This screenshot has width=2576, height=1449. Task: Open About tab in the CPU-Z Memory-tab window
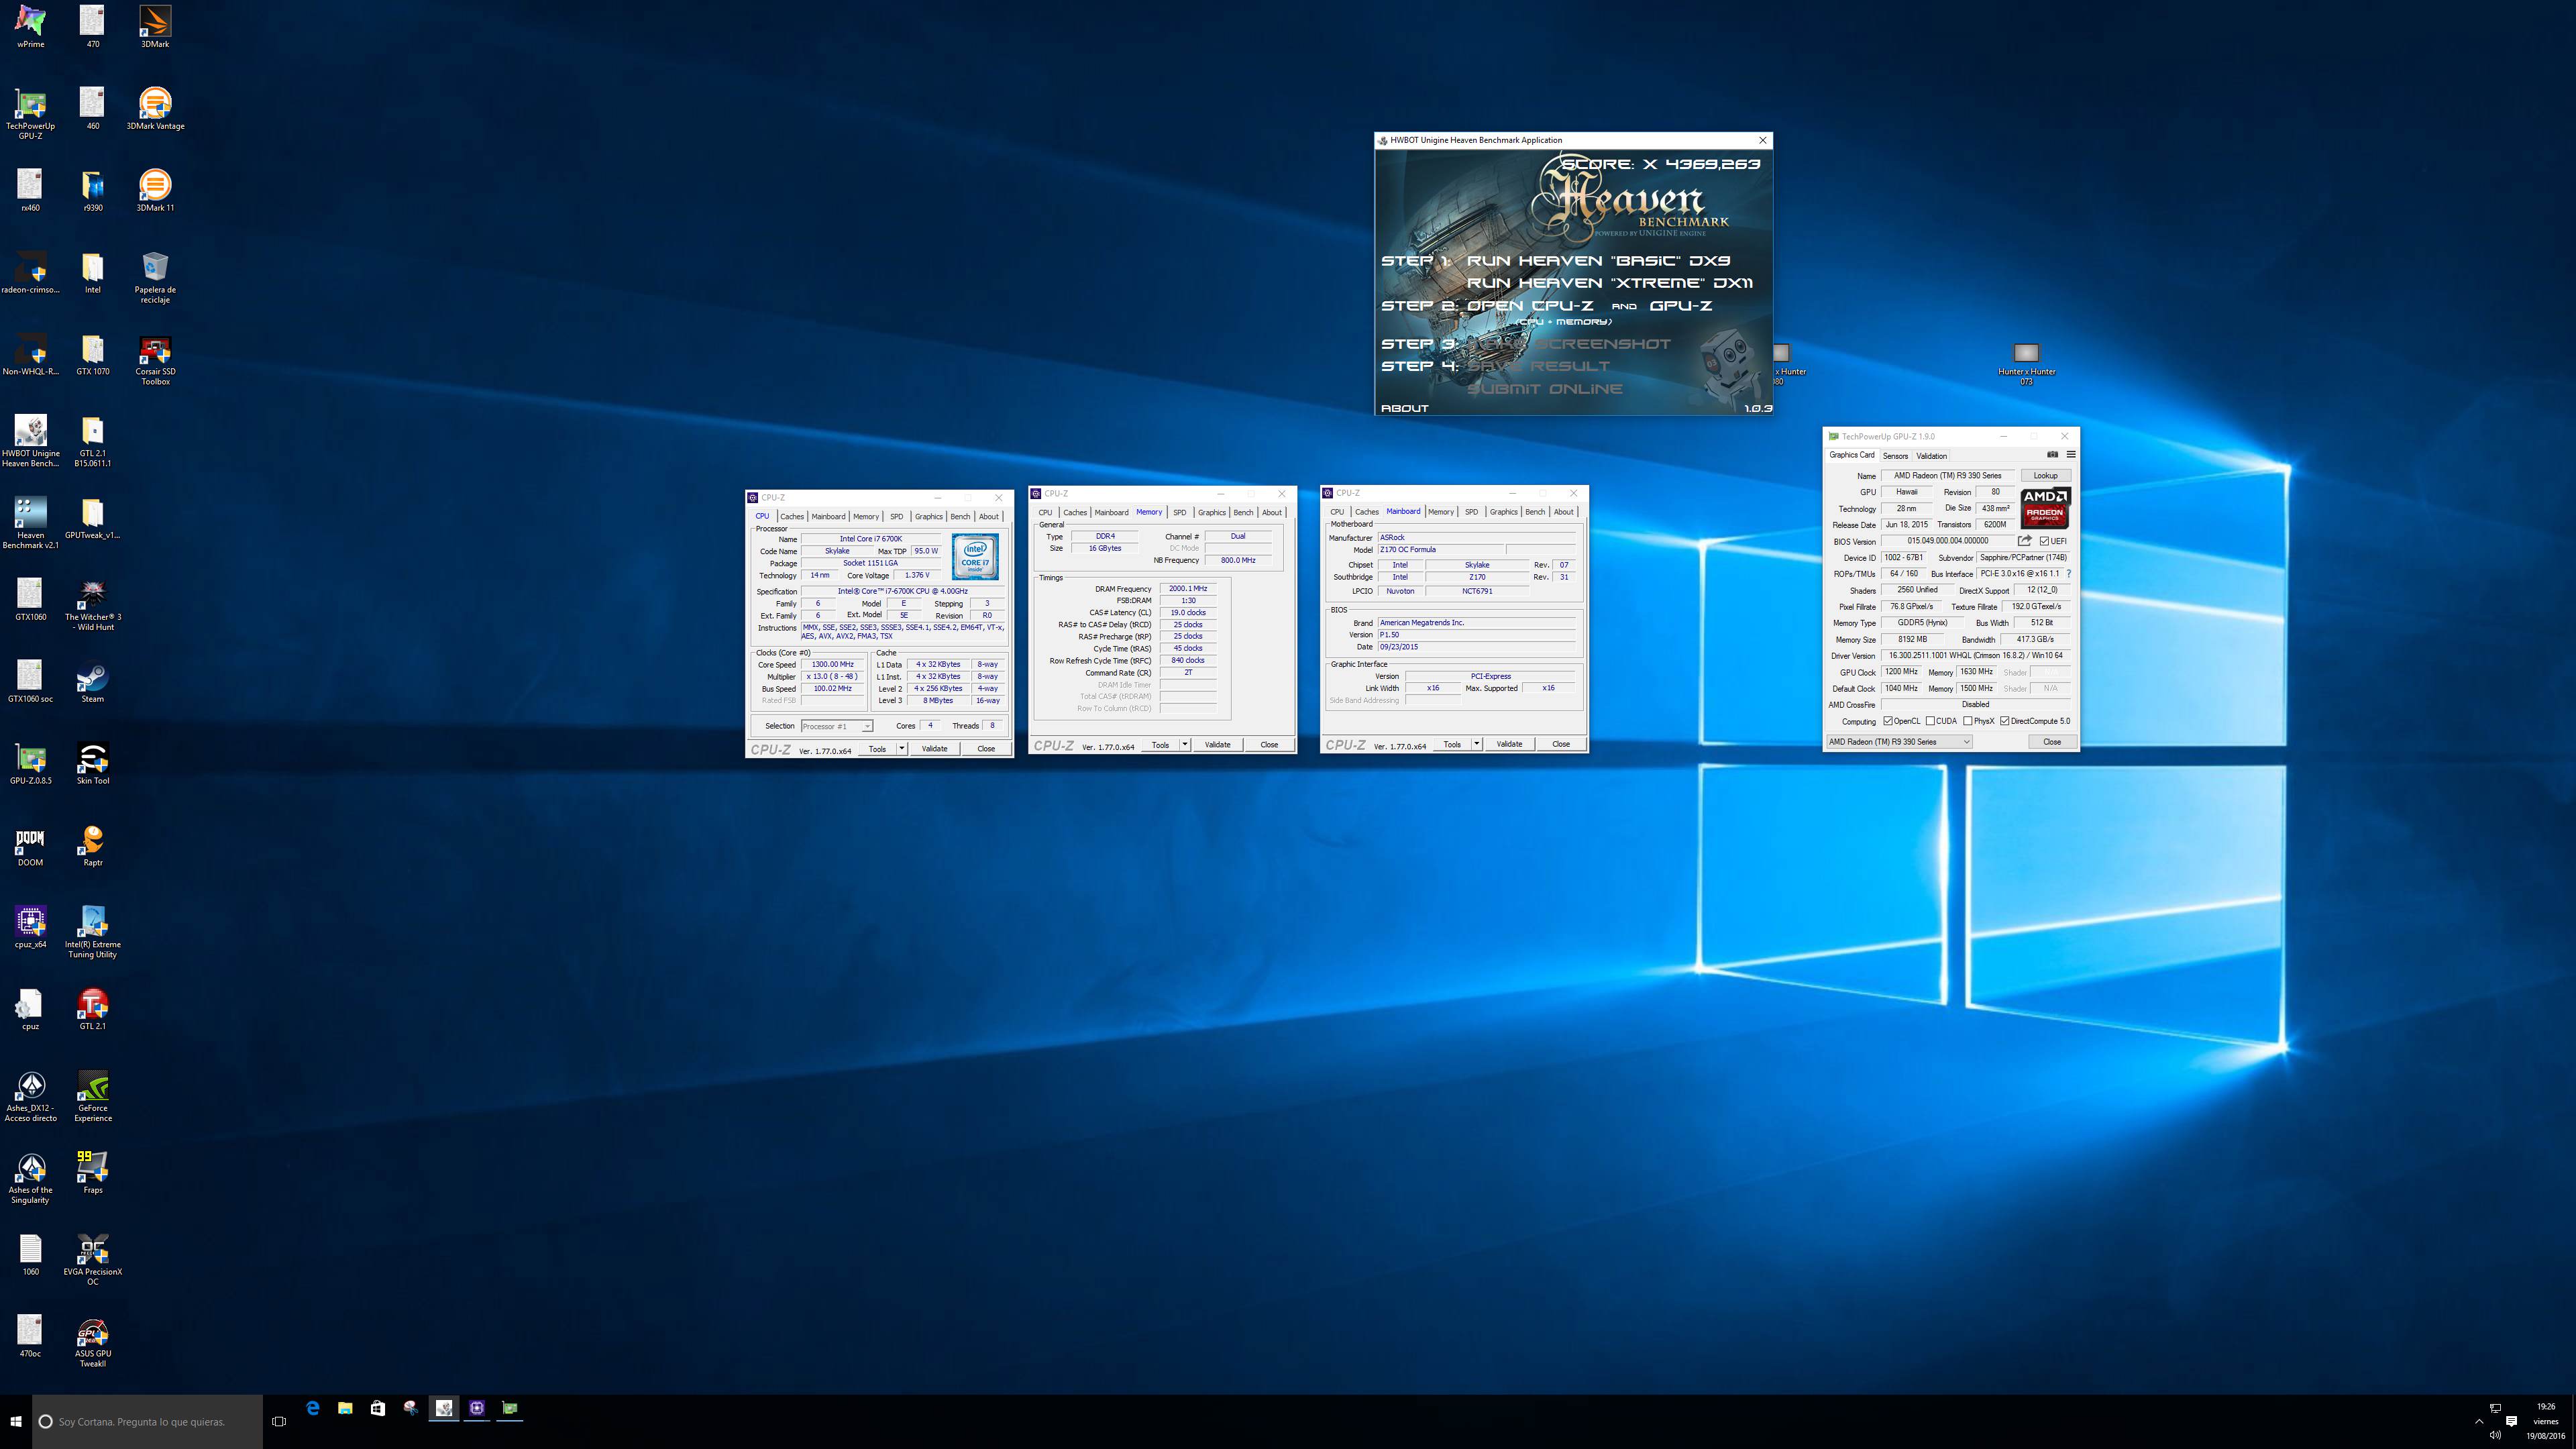(x=1271, y=513)
